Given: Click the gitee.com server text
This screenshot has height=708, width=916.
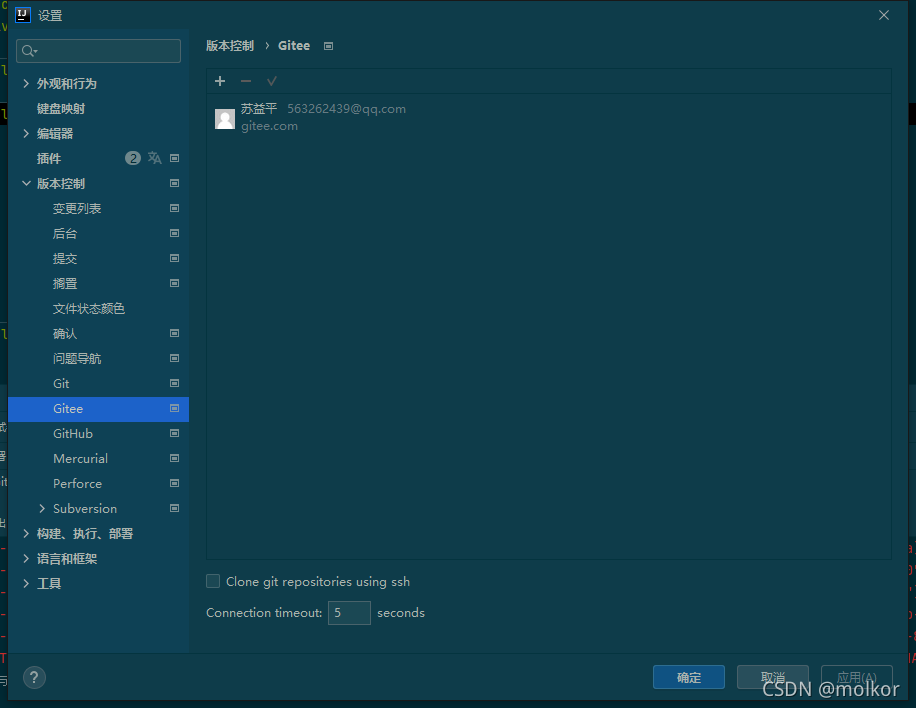Looking at the screenshot, I should (x=269, y=126).
